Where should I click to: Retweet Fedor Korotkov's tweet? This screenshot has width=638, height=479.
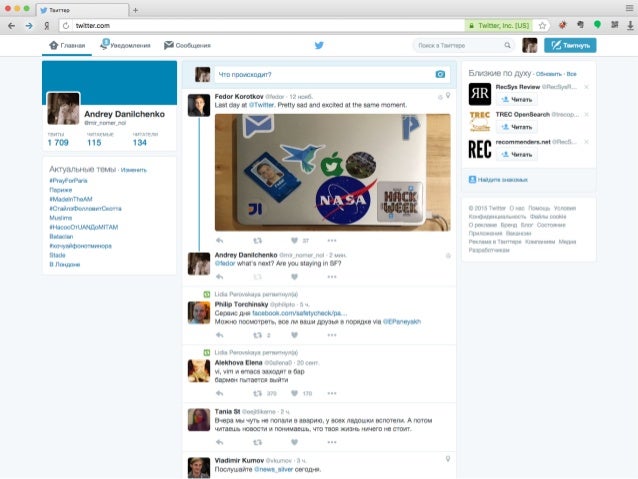pyautogui.click(x=257, y=241)
